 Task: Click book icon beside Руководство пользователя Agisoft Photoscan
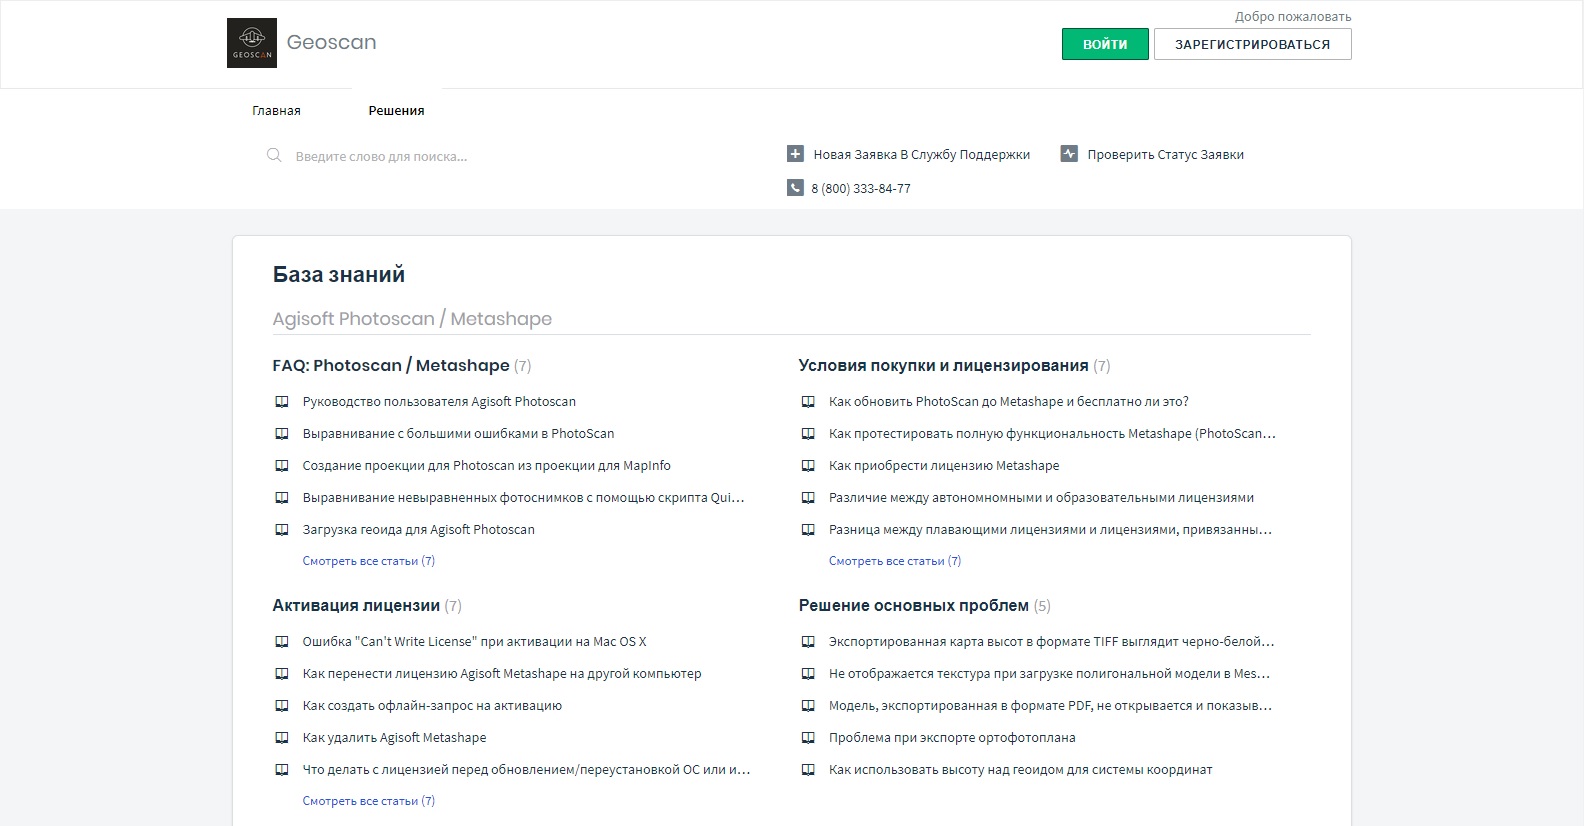pos(282,402)
